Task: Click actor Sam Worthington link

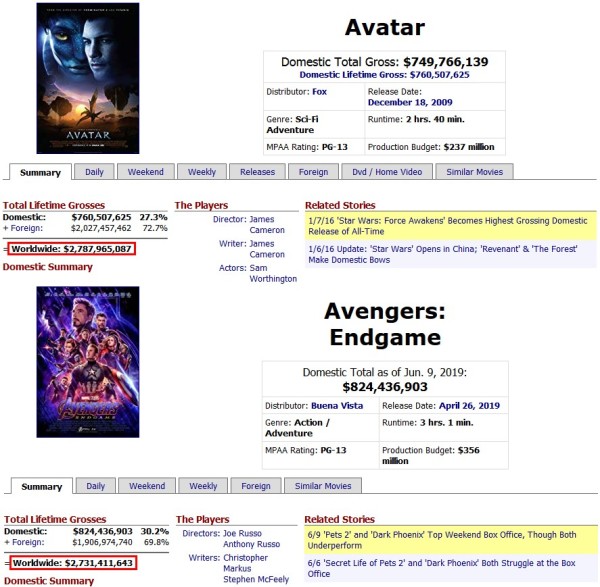Action: click(x=273, y=273)
